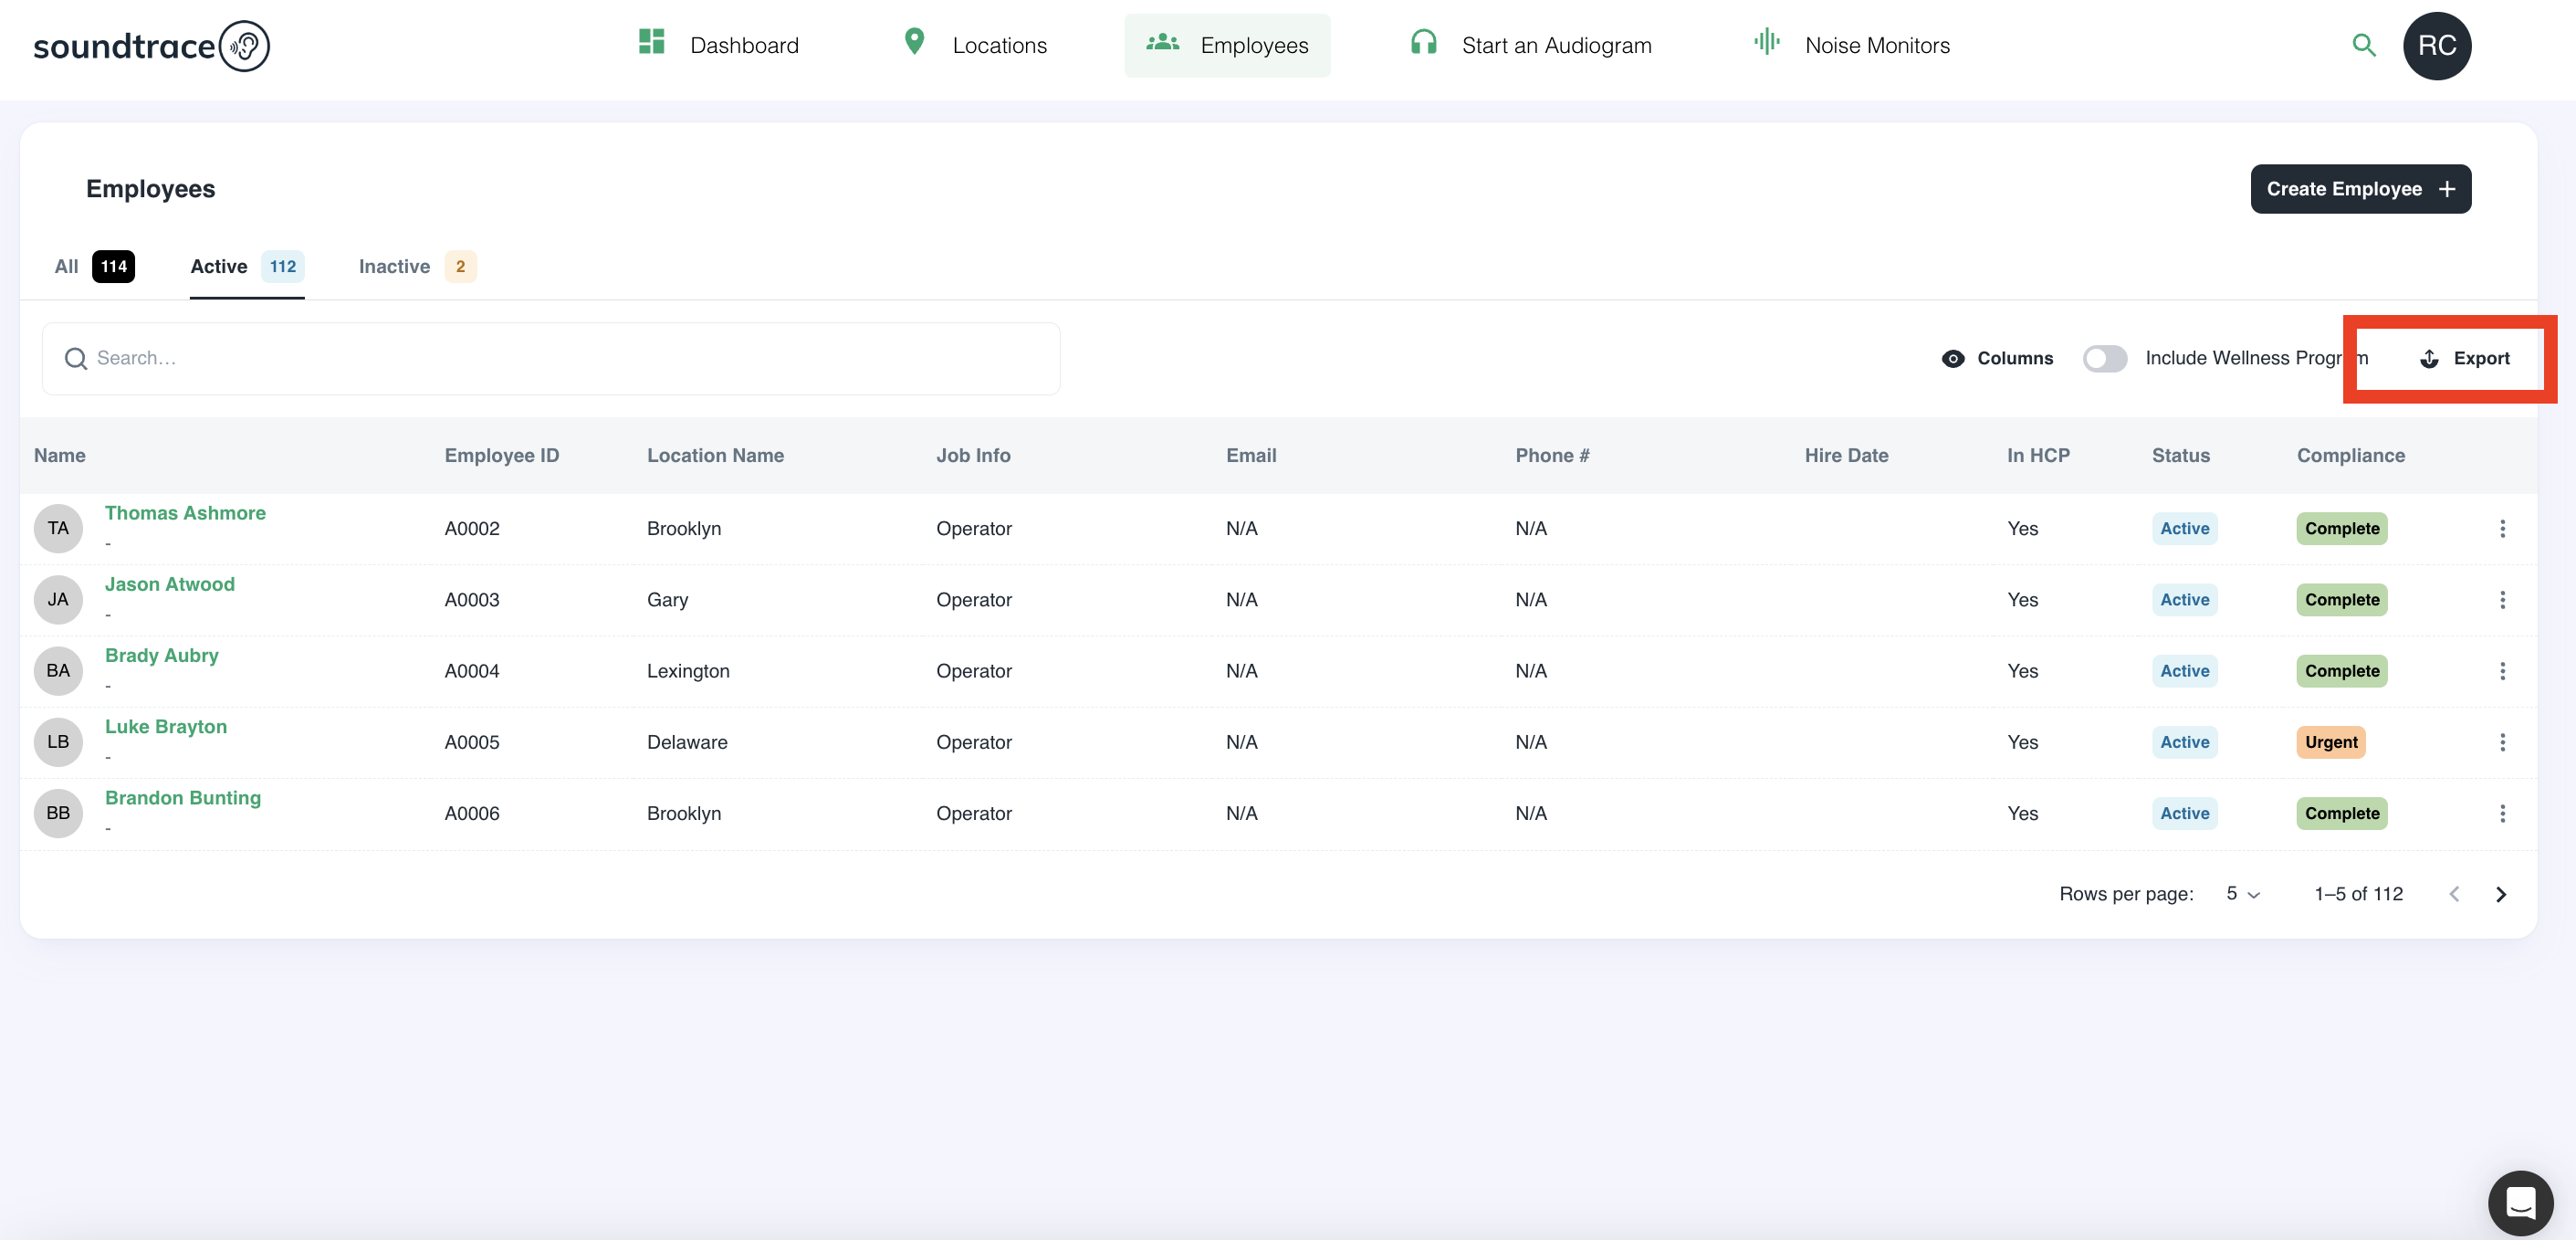2576x1240 pixels.
Task: Open Start an Audiogram
Action: 1530,45
